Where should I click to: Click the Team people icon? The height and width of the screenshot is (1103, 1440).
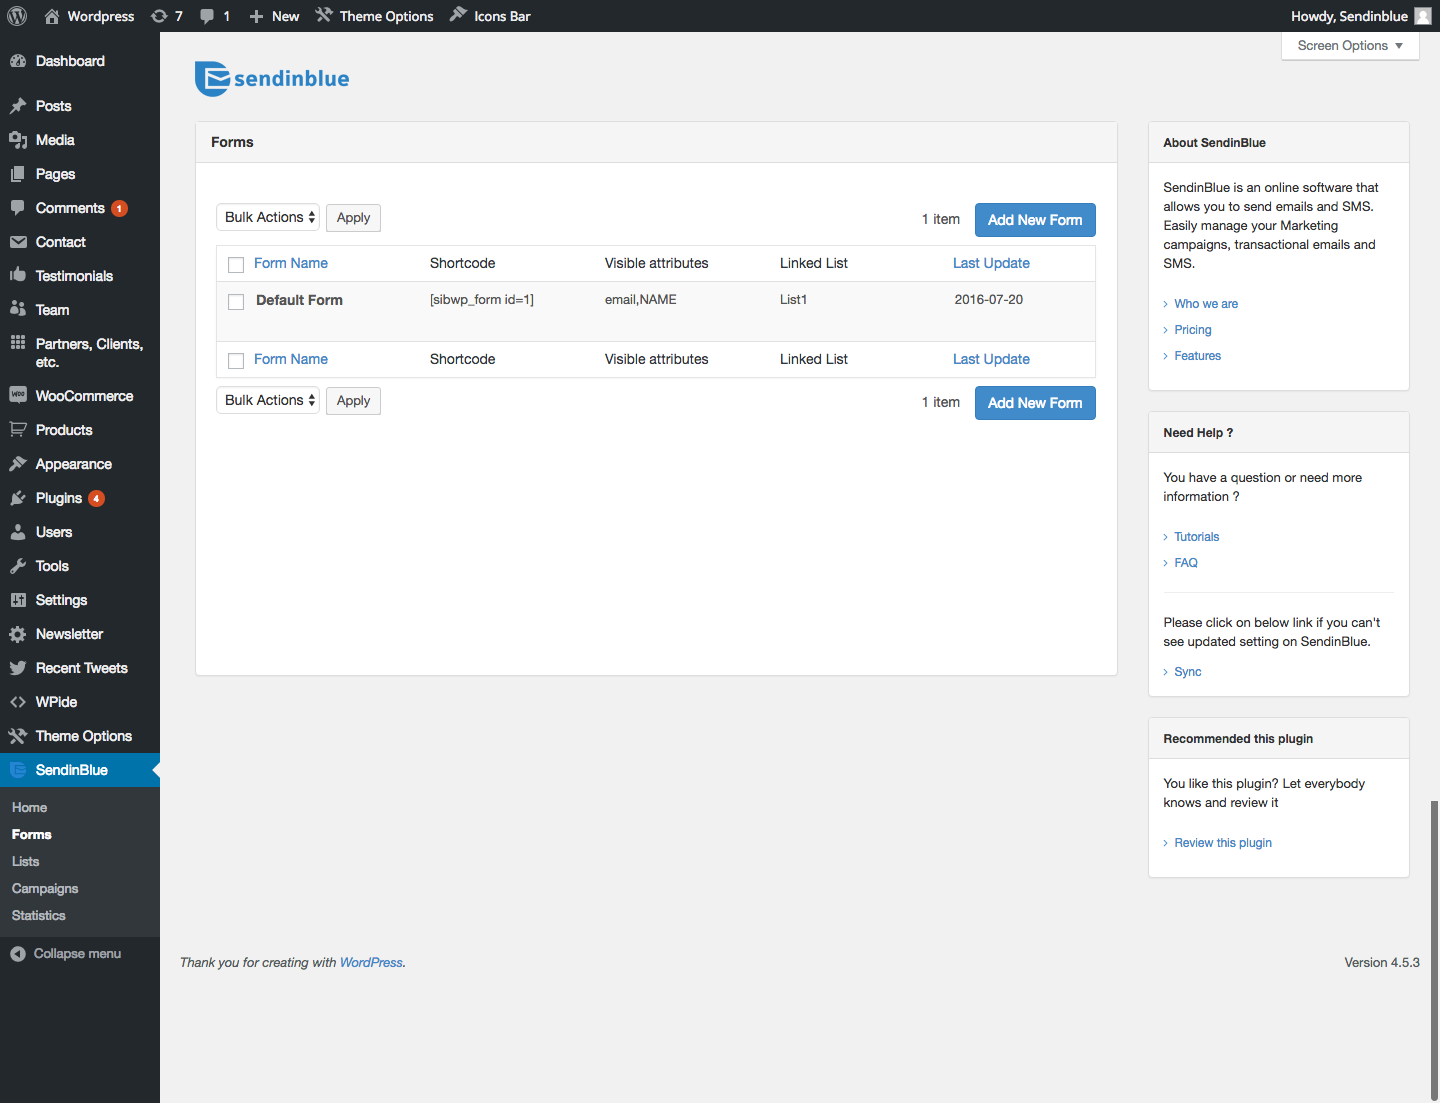pyautogui.click(x=18, y=310)
